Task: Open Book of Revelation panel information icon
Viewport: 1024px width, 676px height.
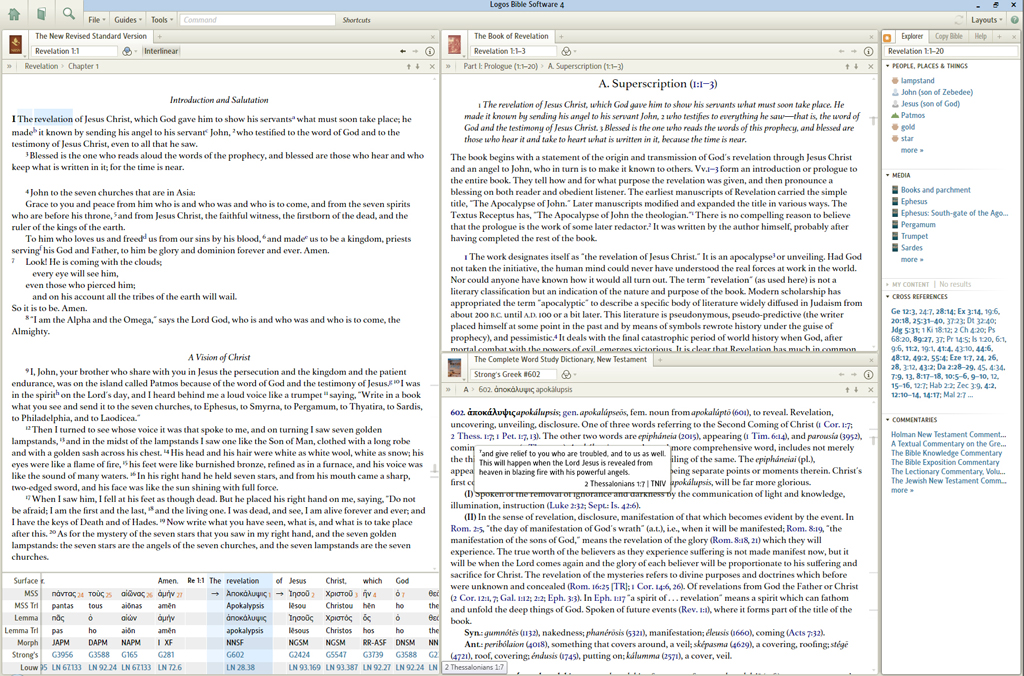Action: pyautogui.click(x=869, y=51)
